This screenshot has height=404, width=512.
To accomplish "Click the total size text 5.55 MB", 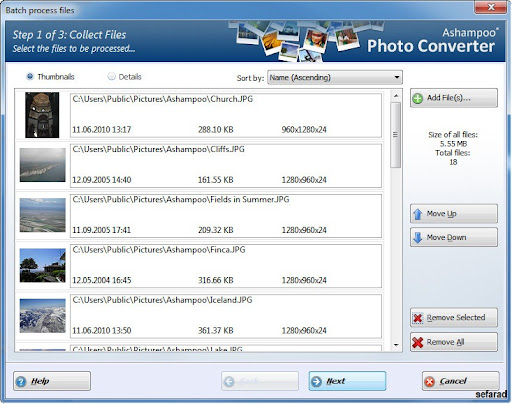I will point(453,144).
